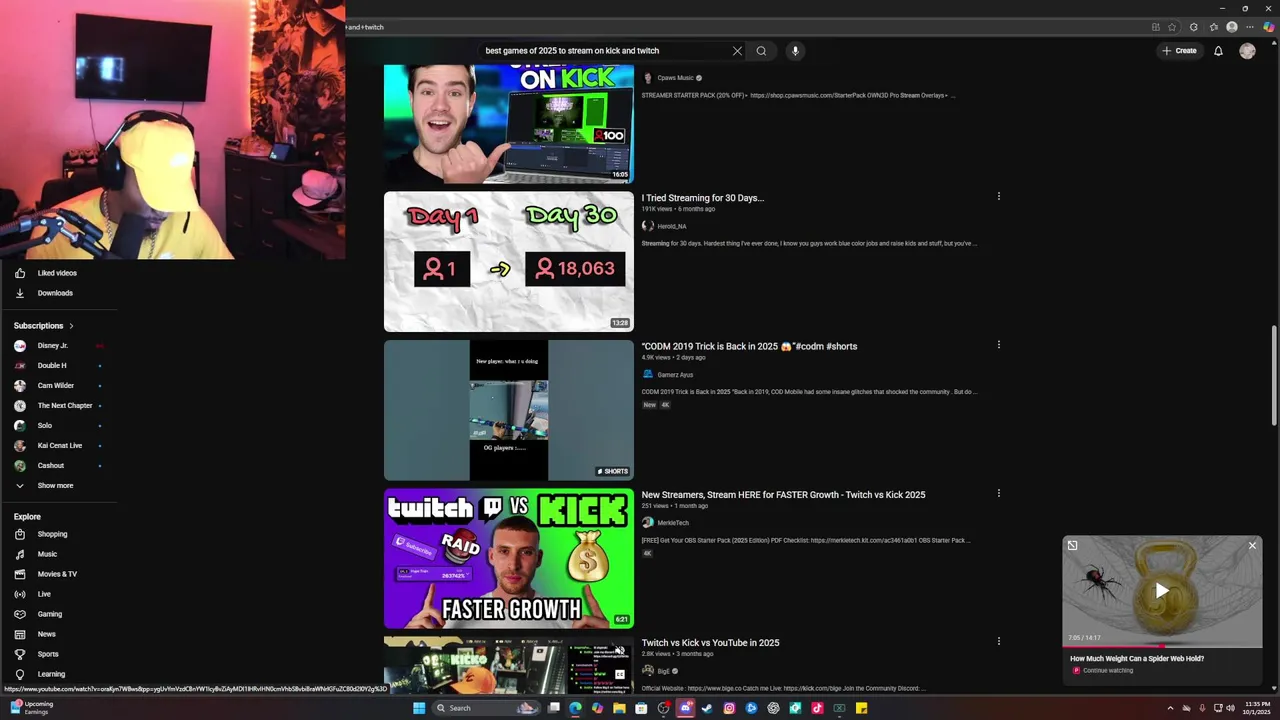Screen dimensions: 1280x720
Task: Open File Explorer from the taskbar
Action: point(619,708)
